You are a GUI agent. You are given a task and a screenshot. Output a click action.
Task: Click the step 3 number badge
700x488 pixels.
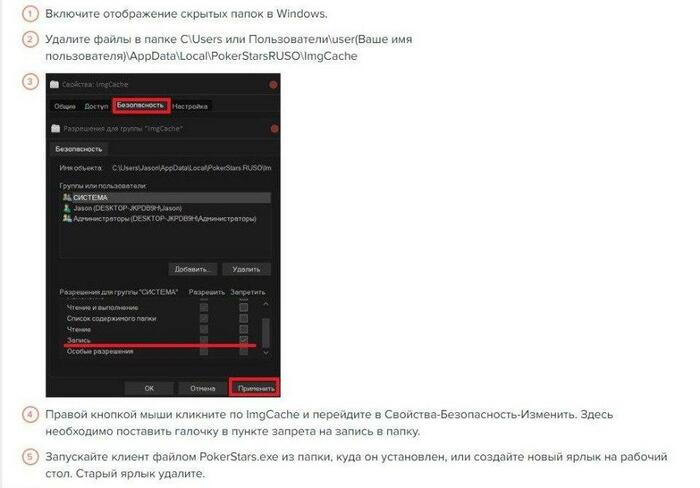pos(30,82)
